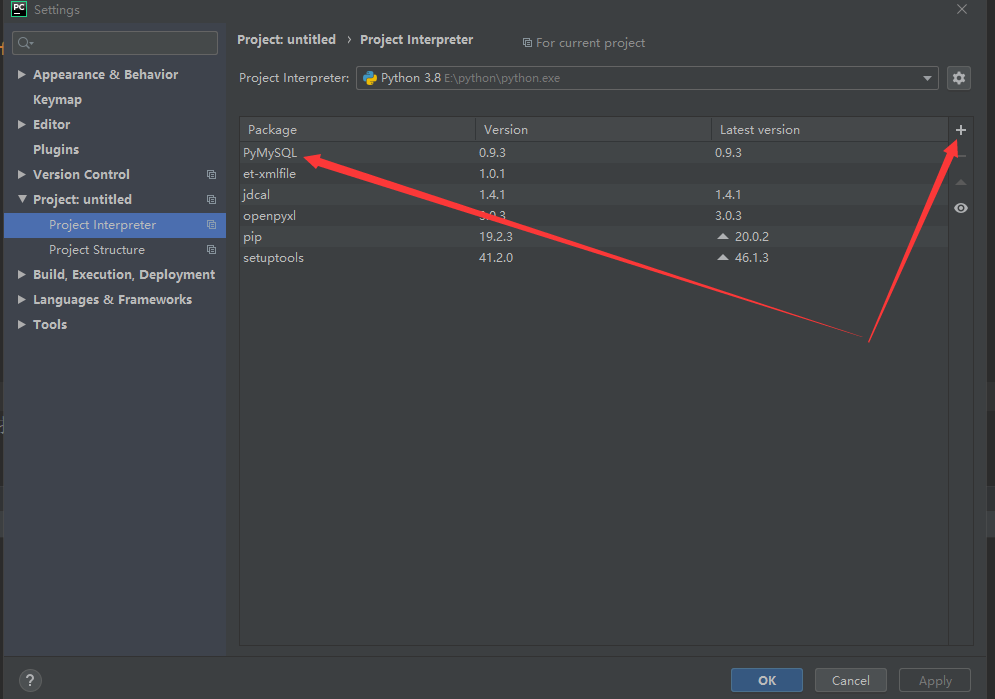The height and width of the screenshot is (699, 995).
Task: Click the search magnifier icon in settings
Action: 25,43
